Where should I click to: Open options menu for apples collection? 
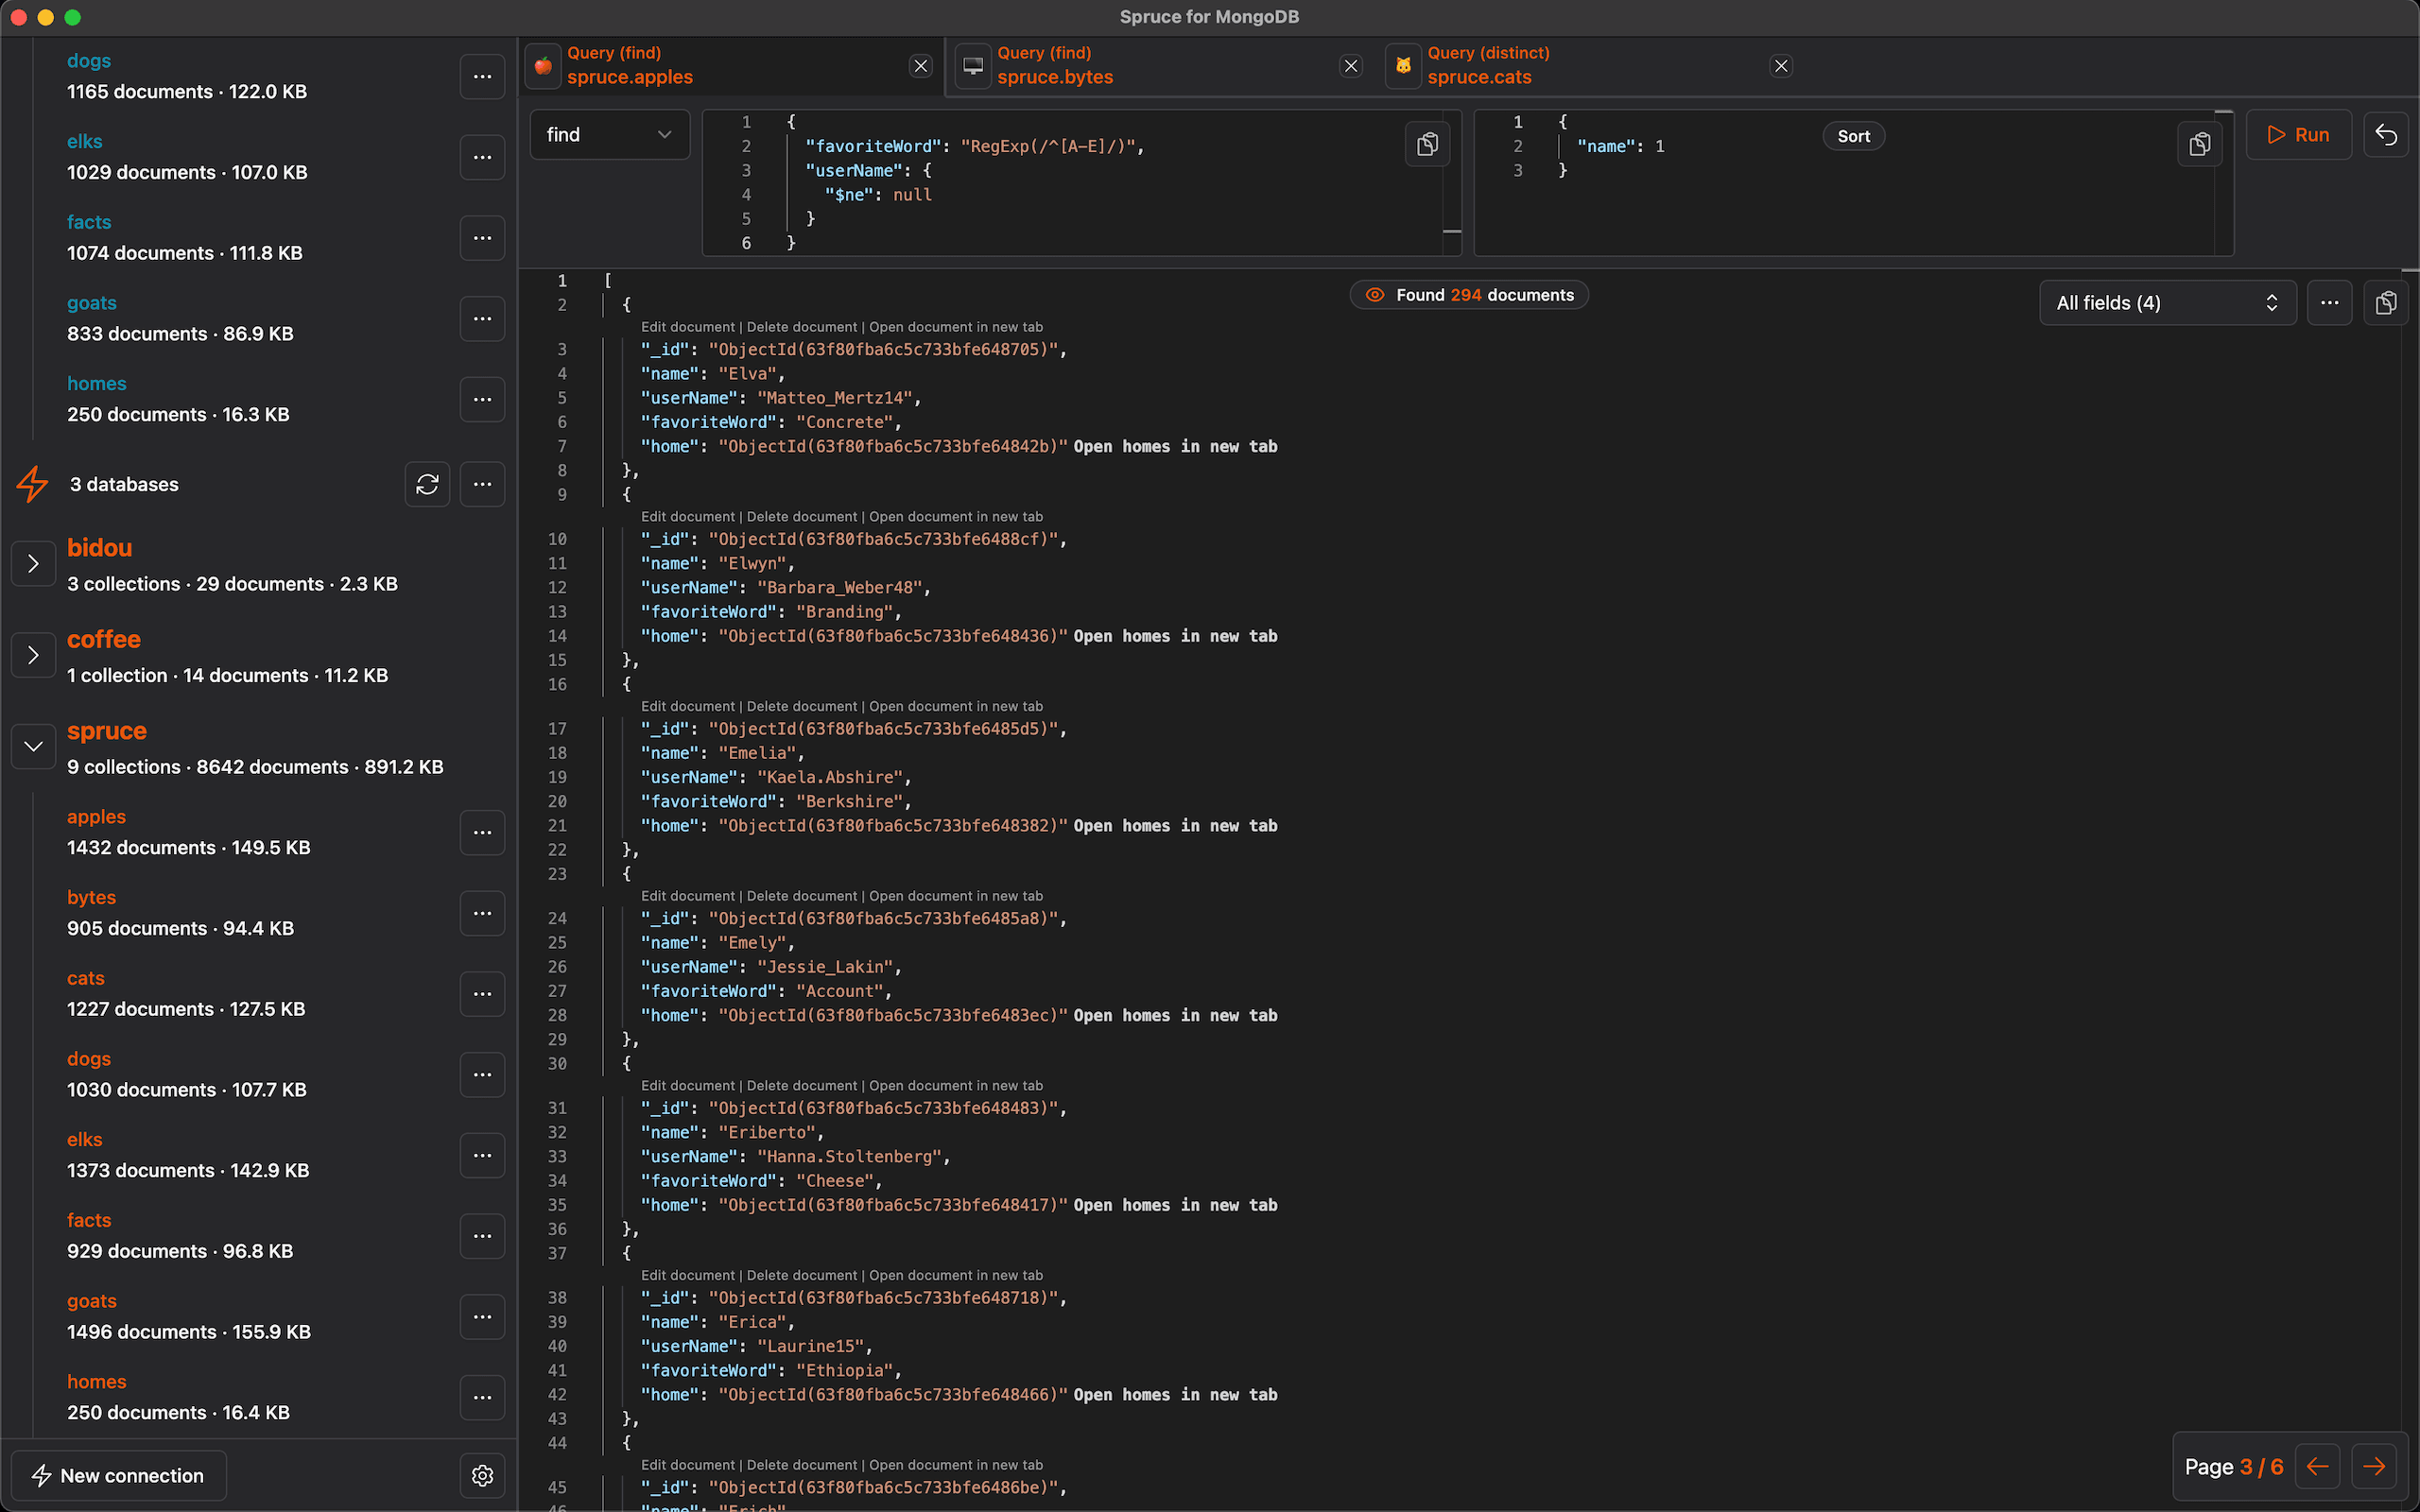[x=482, y=832]
